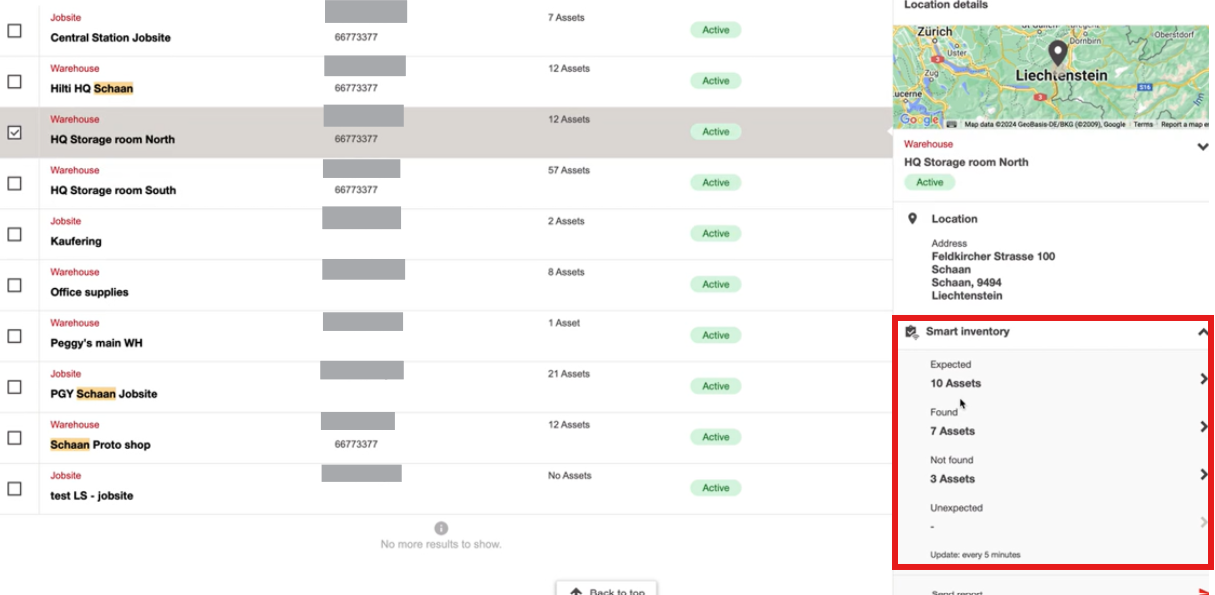1215x595 pixels.
Task: Tick the Kaufering jobsite checkbox
Action: (15, 234)
